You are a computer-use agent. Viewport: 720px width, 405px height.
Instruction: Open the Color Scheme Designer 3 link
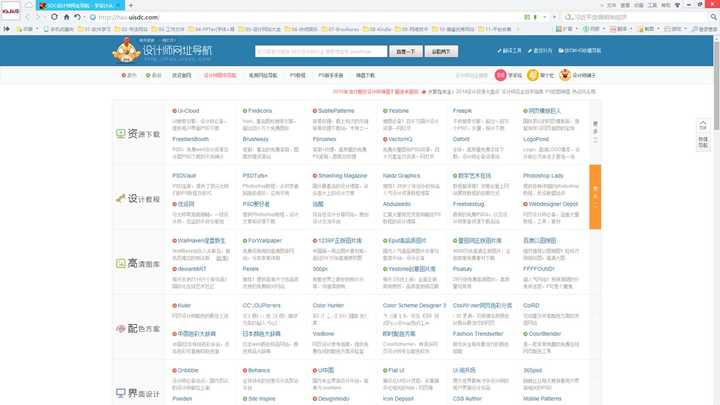click(x=415, y=306)
